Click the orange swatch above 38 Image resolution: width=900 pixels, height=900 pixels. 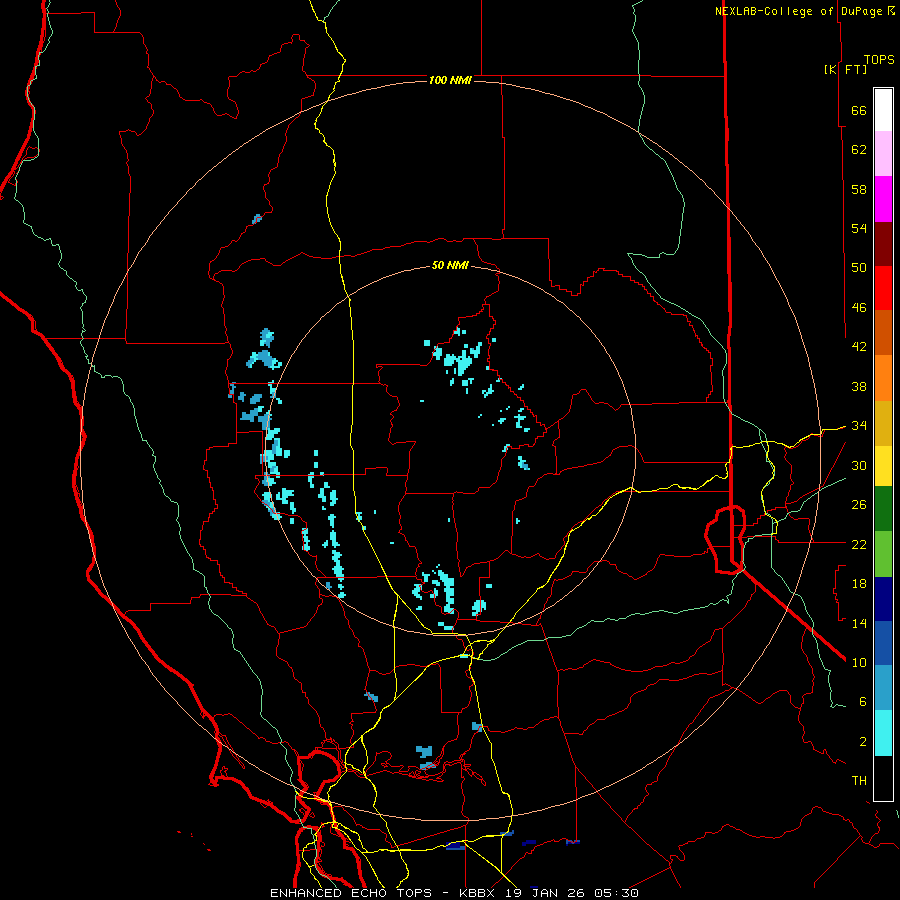coord(883,378)
